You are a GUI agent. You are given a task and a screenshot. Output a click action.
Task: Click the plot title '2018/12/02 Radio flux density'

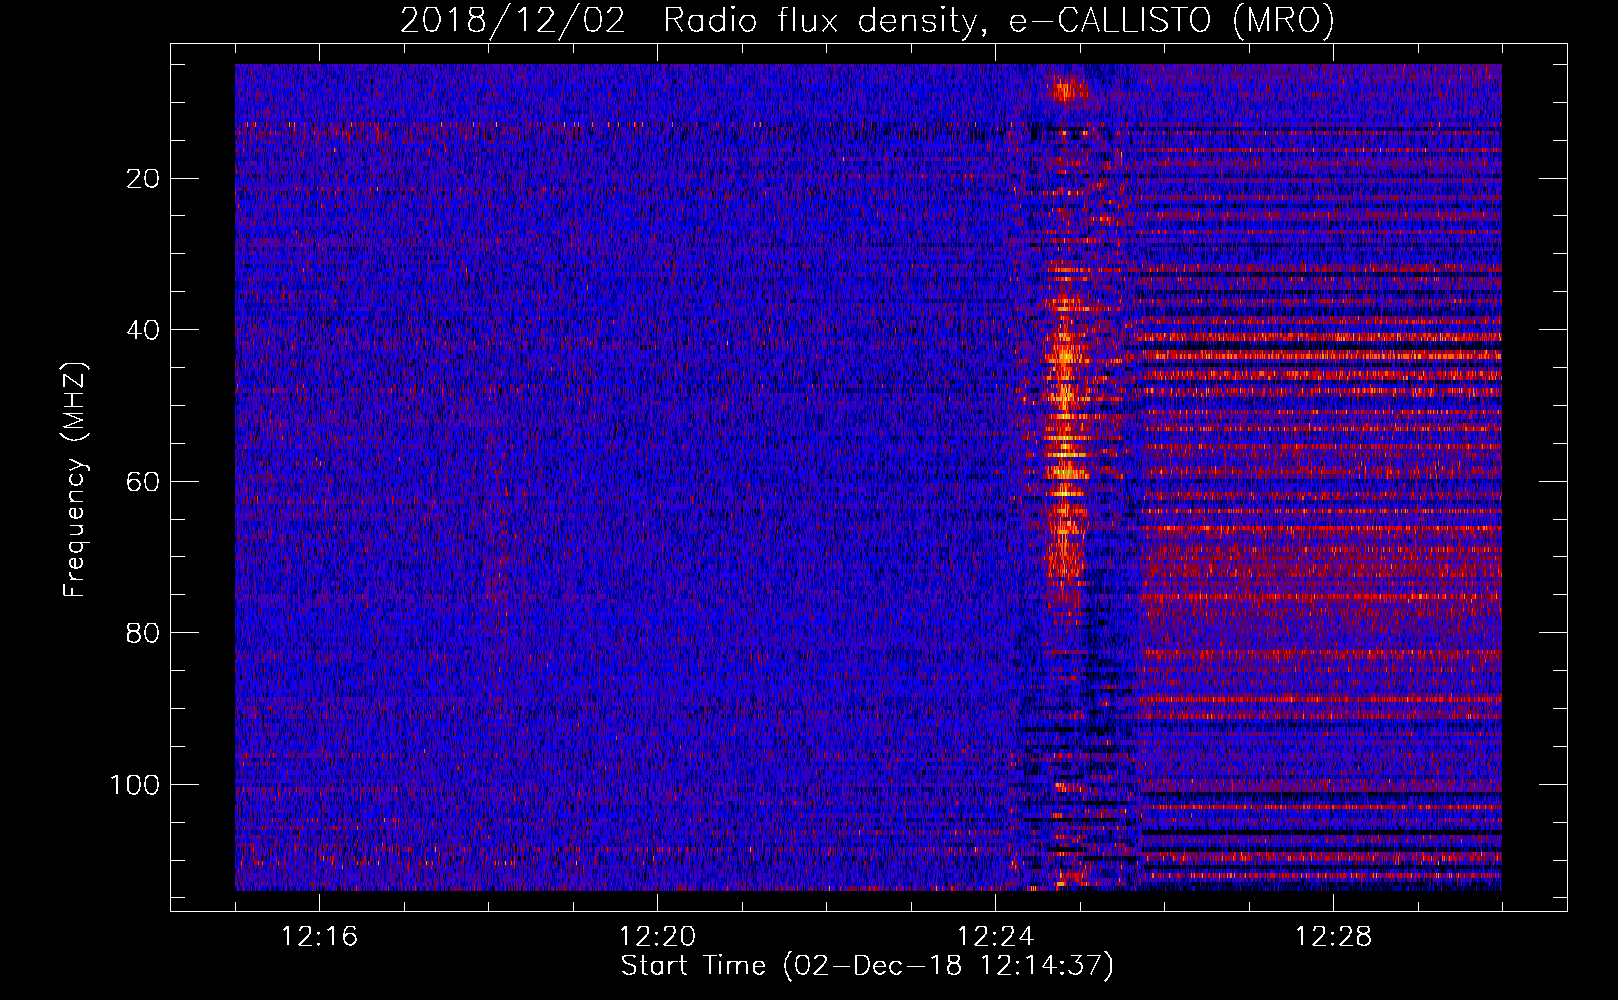click(867, 21)
